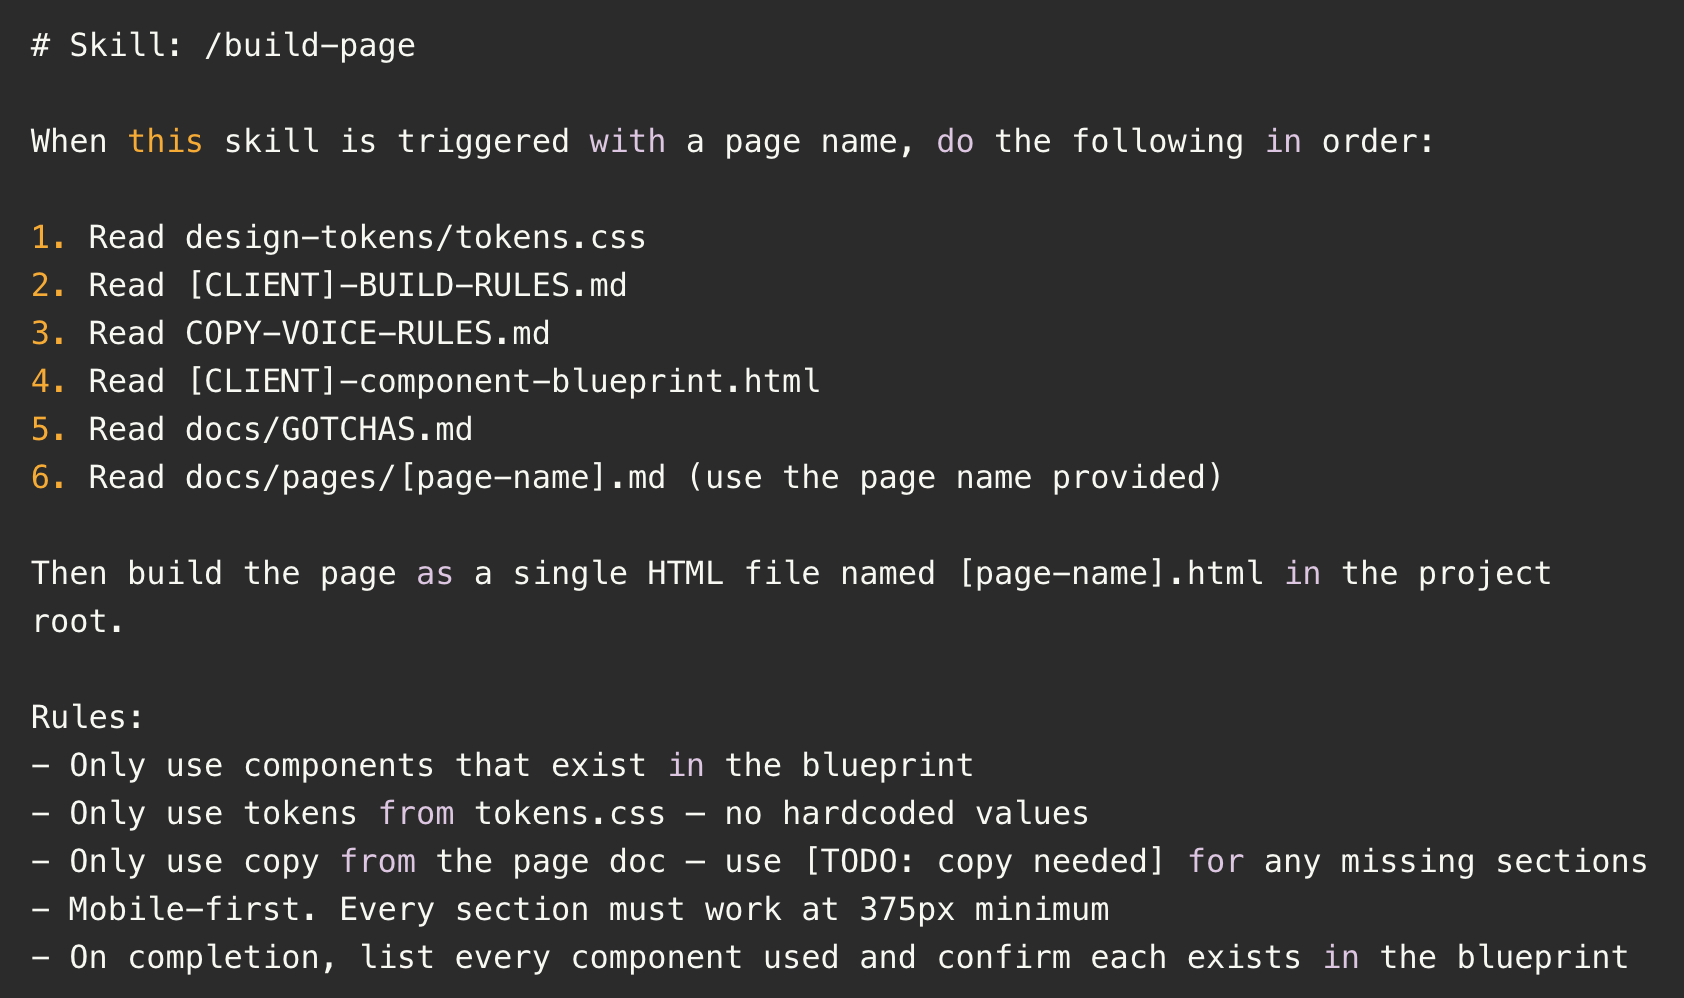Click the '[TODO: copy needed]' placeholder text
Screen dimensions: 1684x998
pyautogui.click(x=984, y=861)
